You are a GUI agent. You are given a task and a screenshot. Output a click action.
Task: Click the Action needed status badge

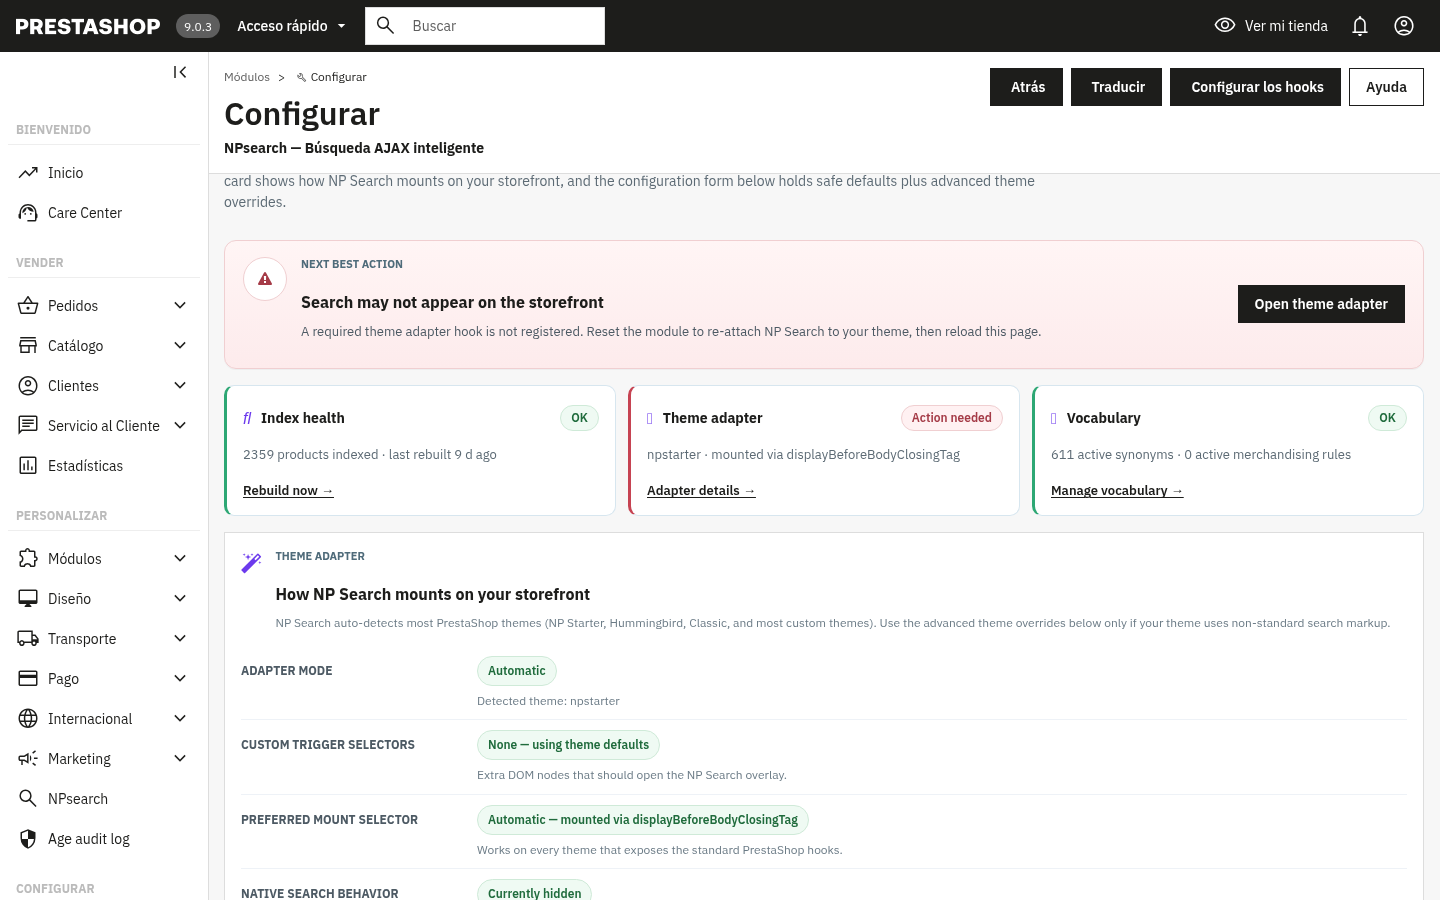point(951,418)
